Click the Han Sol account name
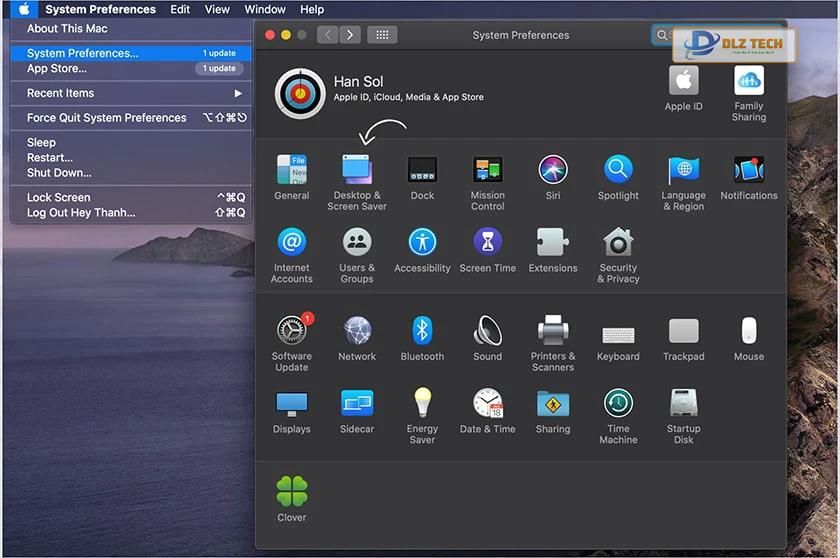The height and width of the screenshot is (558, 840). click(x=358, y=81)
